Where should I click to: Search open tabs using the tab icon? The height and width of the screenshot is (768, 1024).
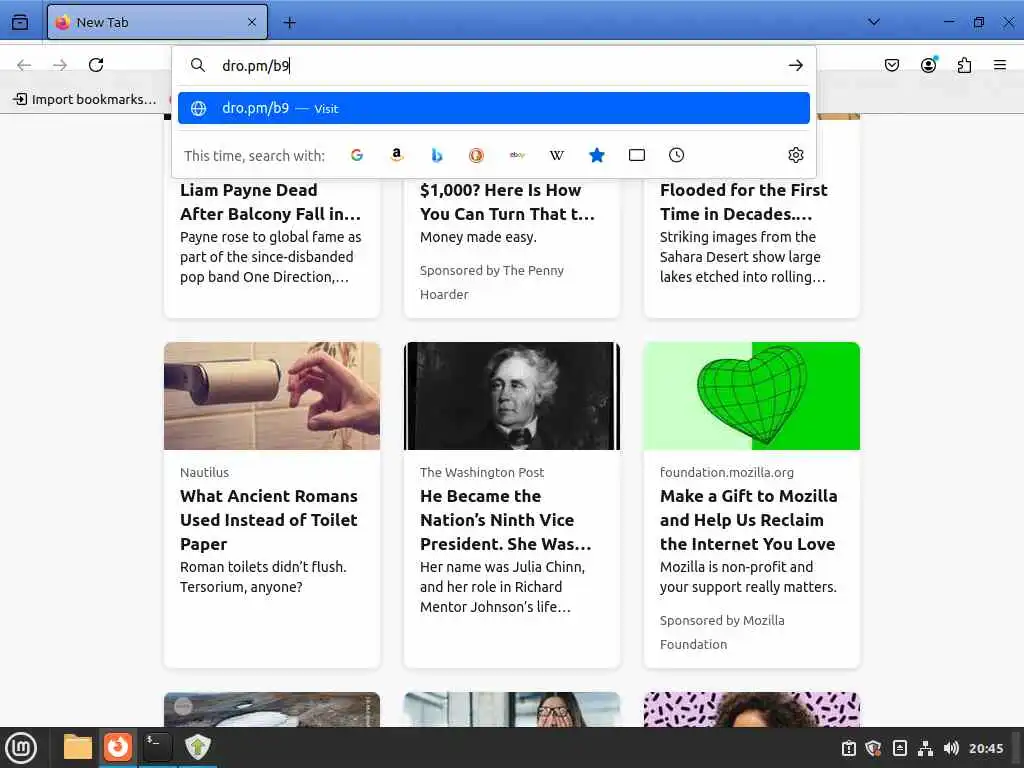click(x=637, y=155)
